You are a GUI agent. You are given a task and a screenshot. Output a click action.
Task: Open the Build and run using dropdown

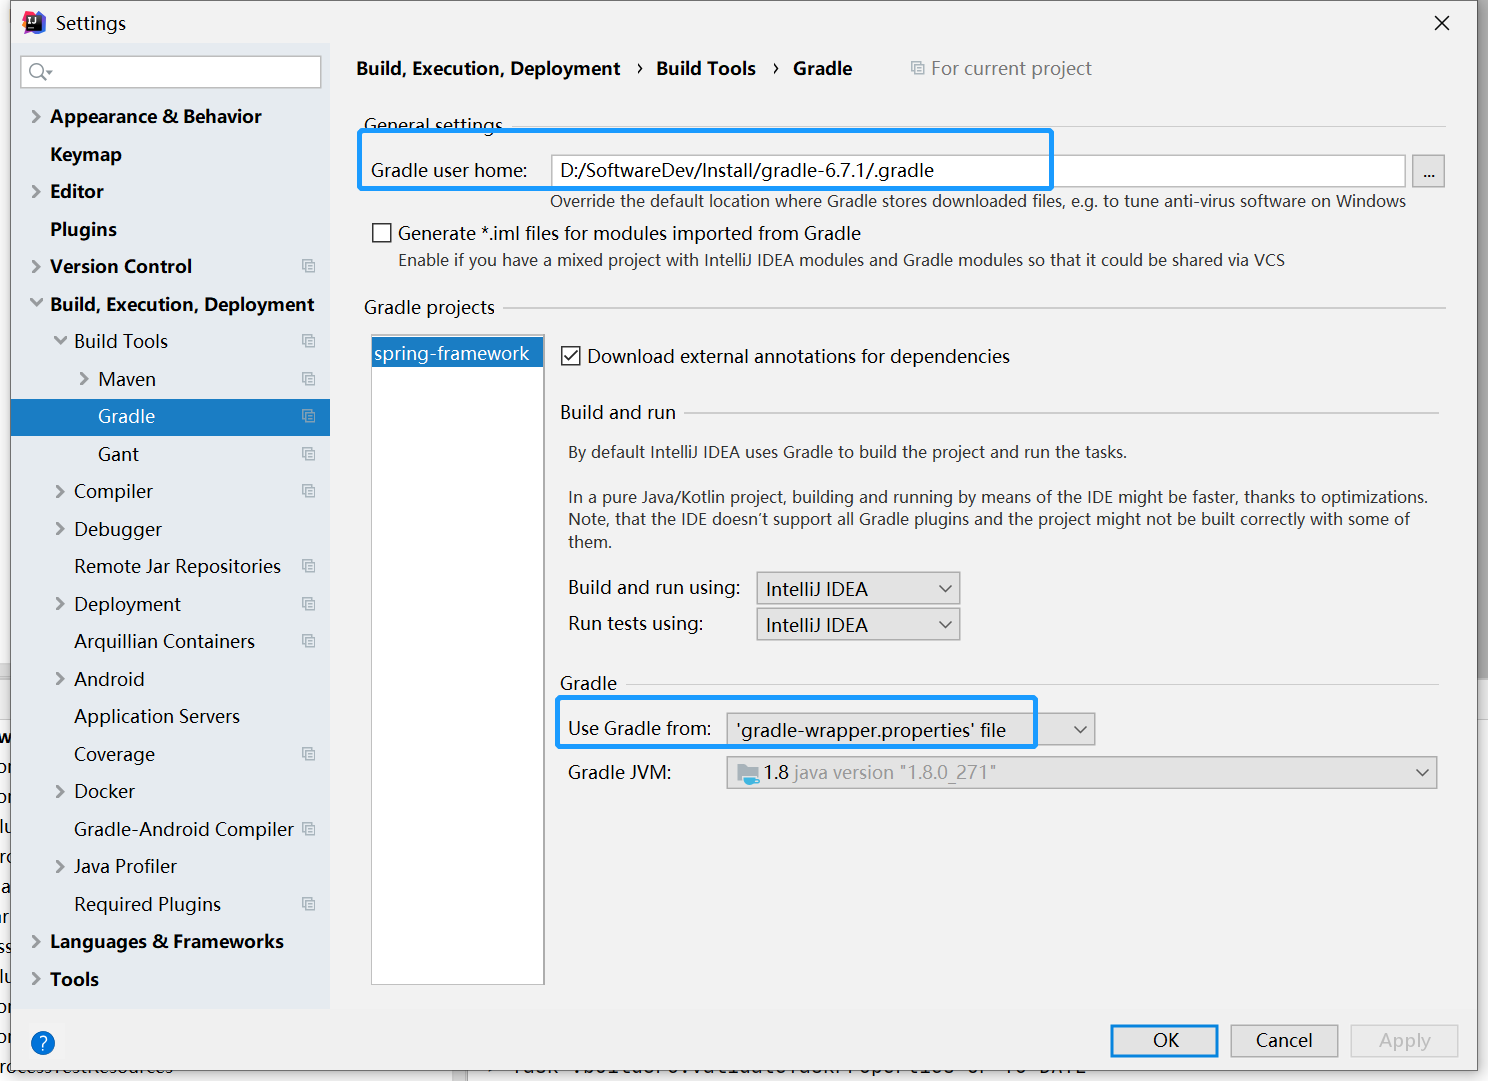[858, 588]
